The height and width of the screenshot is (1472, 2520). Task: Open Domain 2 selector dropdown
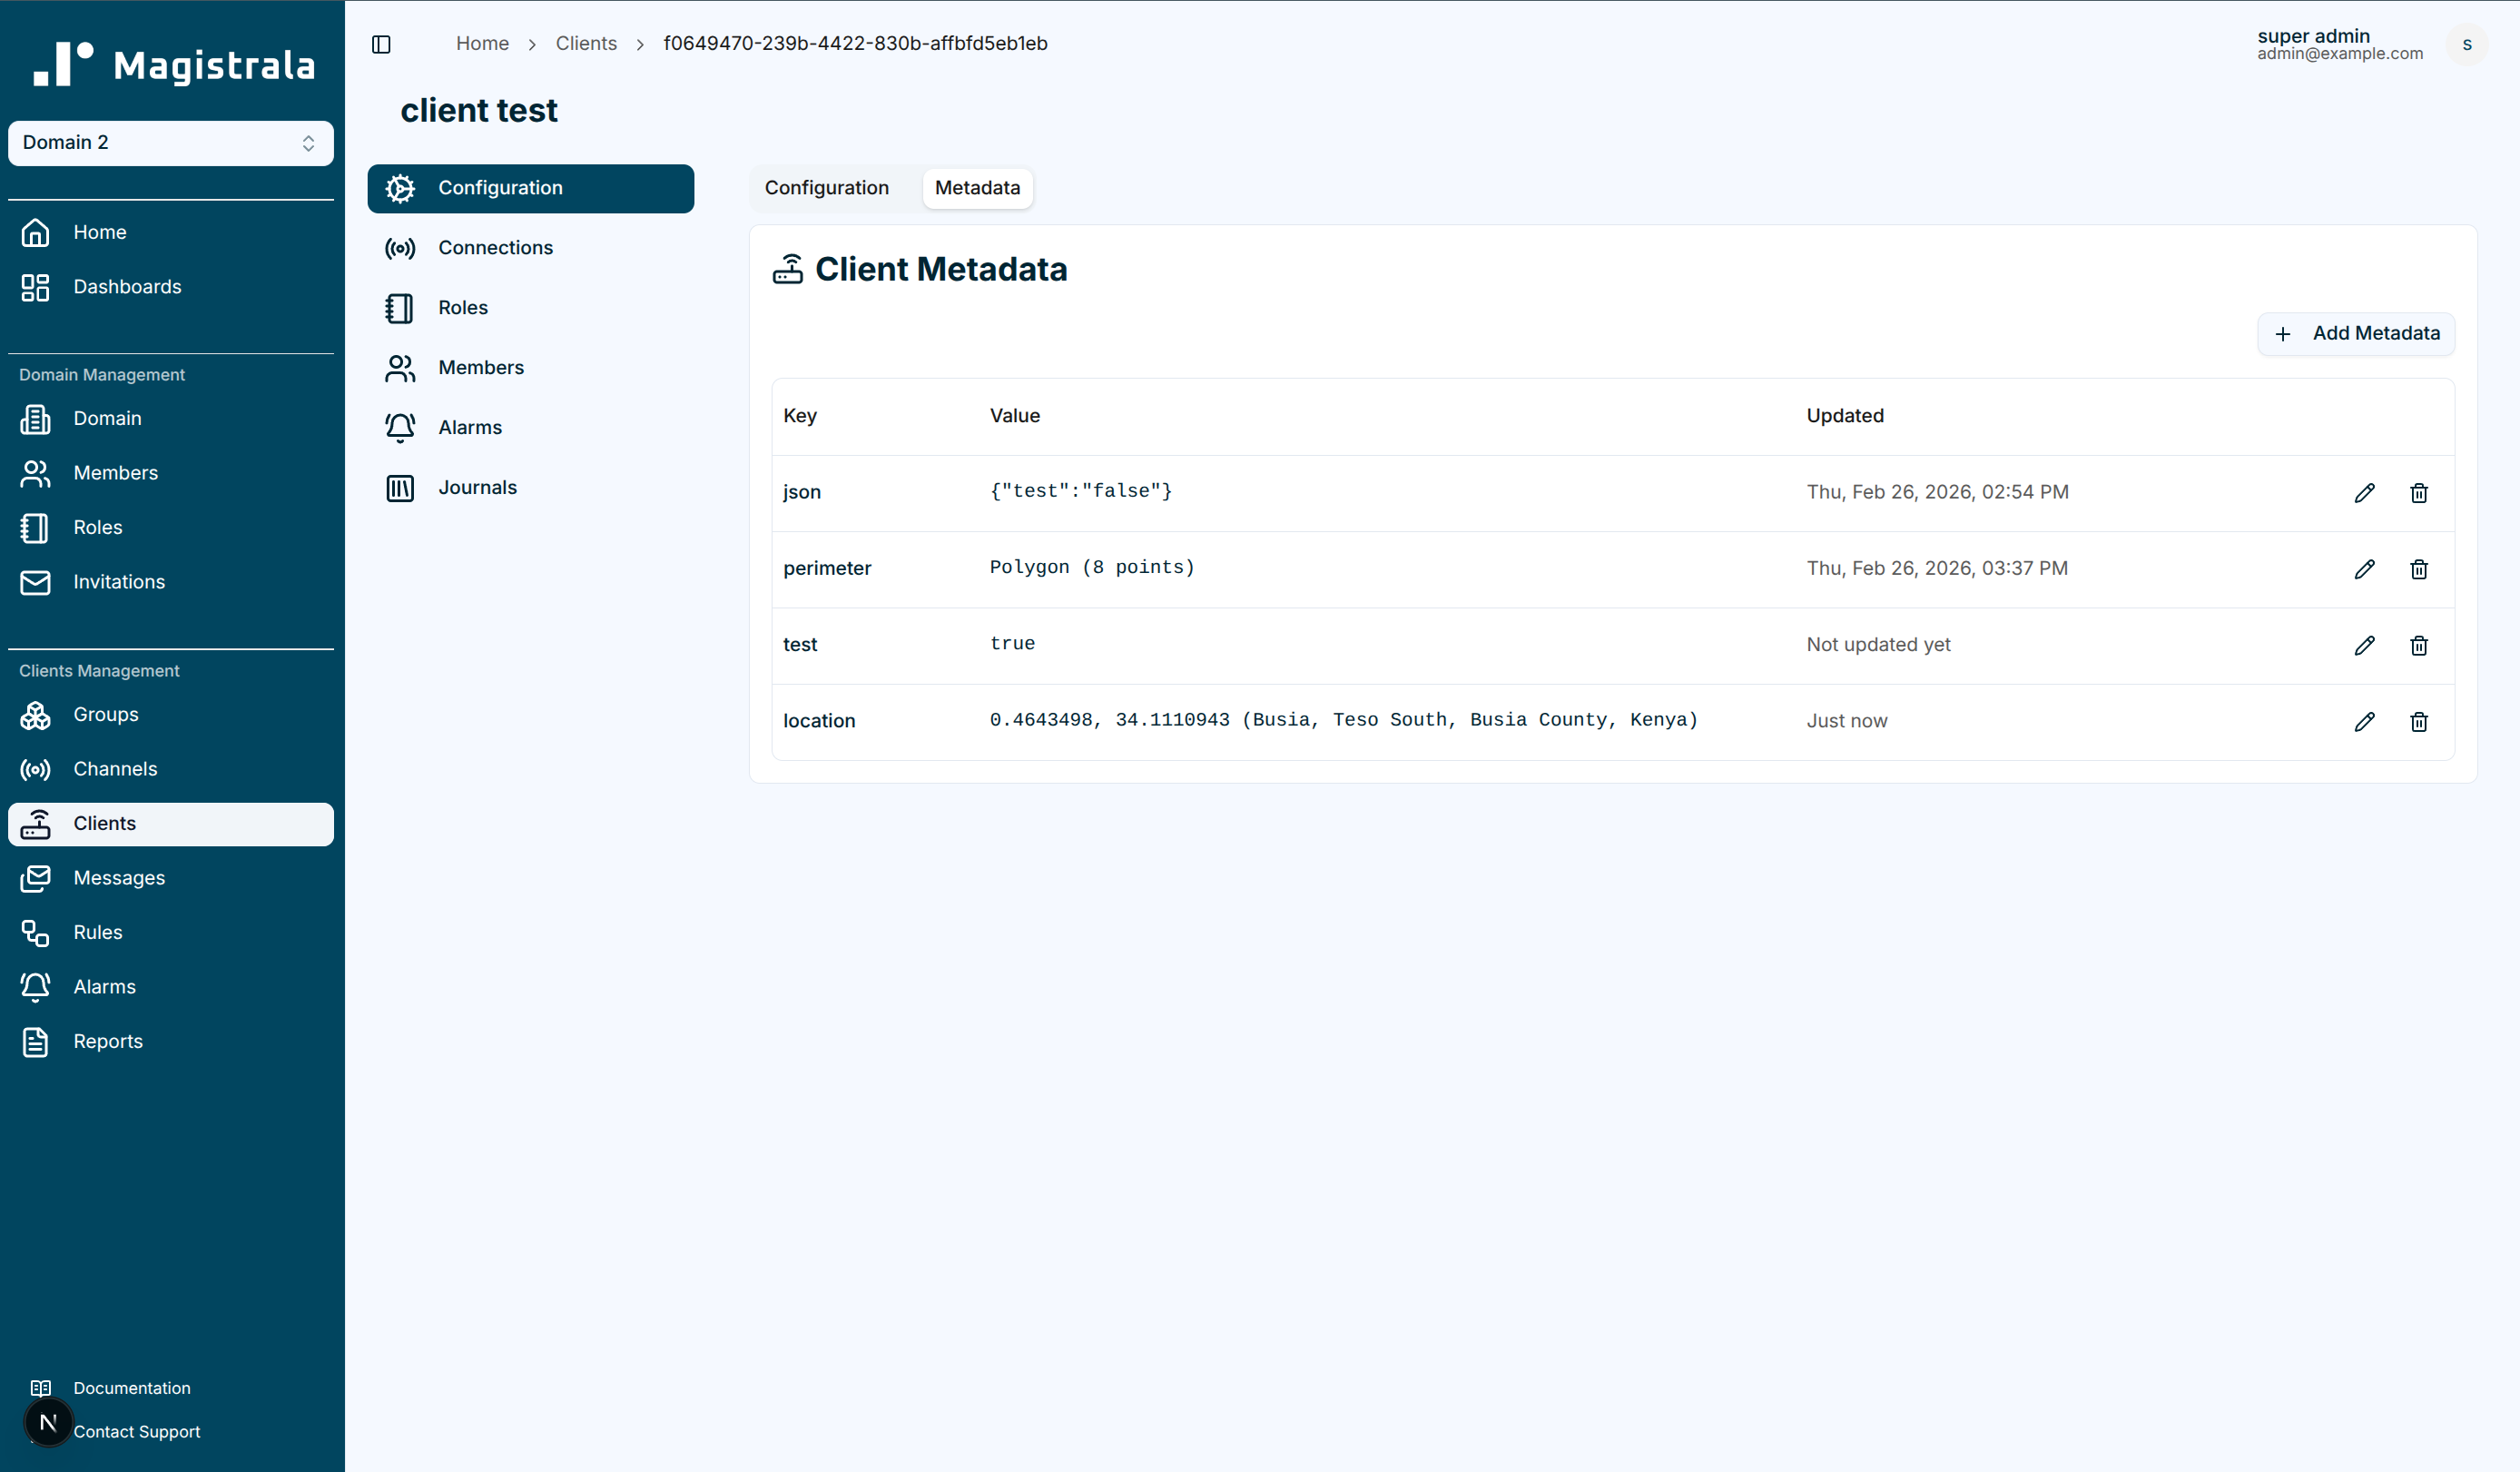coord(170,143)
